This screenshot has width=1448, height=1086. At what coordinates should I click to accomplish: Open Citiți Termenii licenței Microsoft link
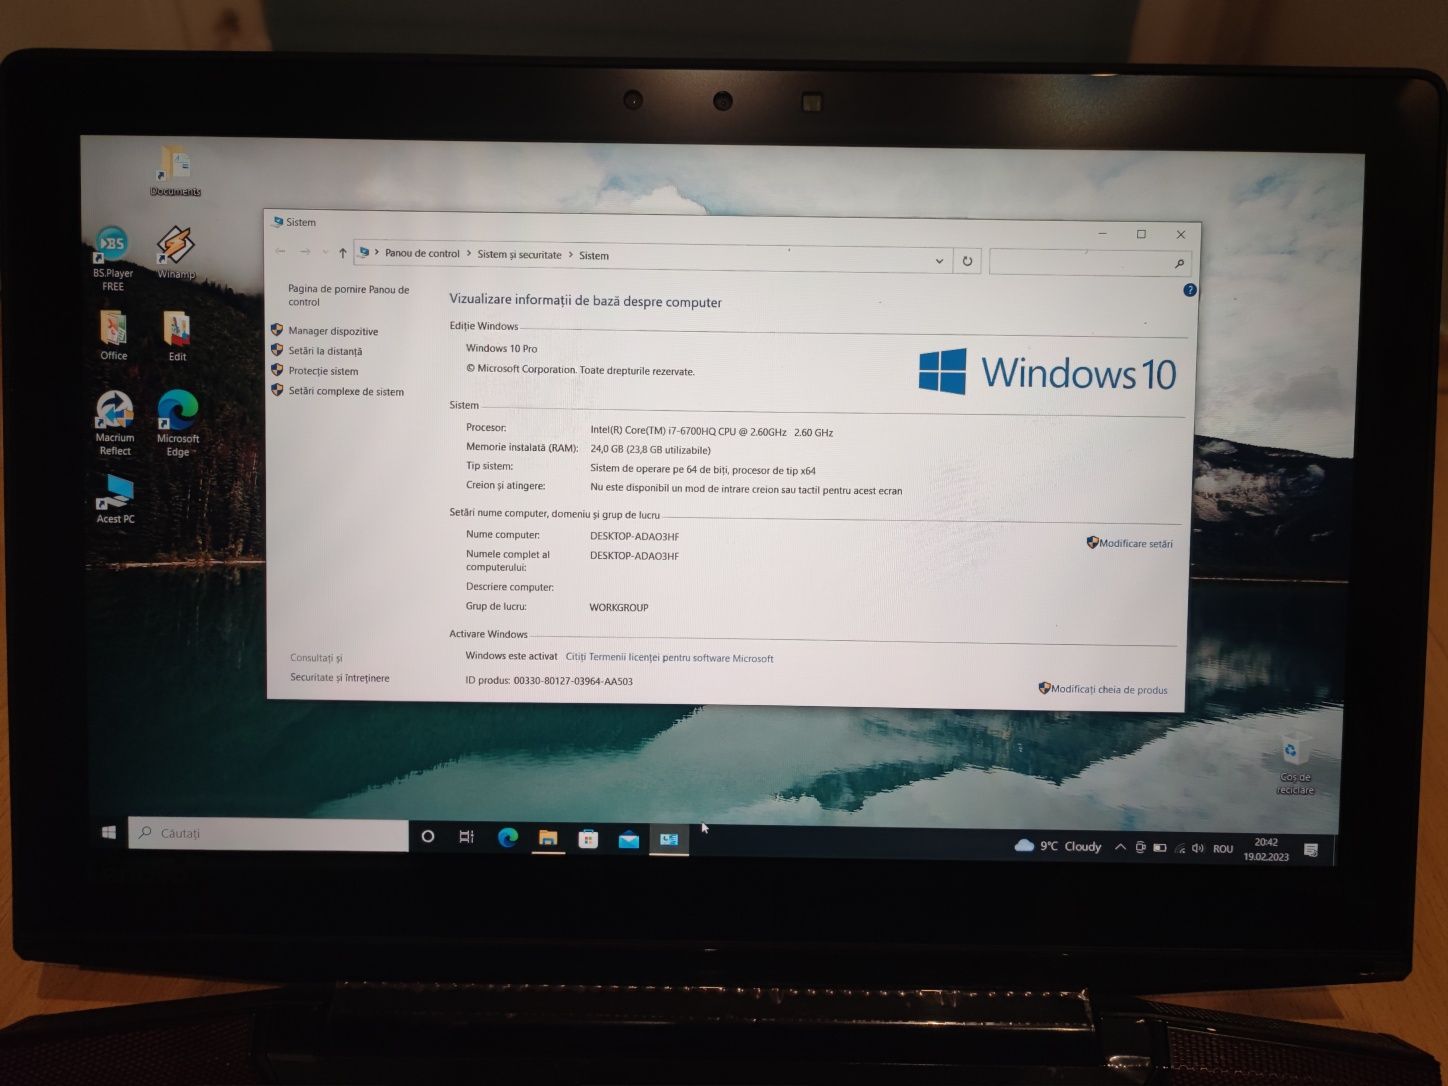[x=669, y=658]
